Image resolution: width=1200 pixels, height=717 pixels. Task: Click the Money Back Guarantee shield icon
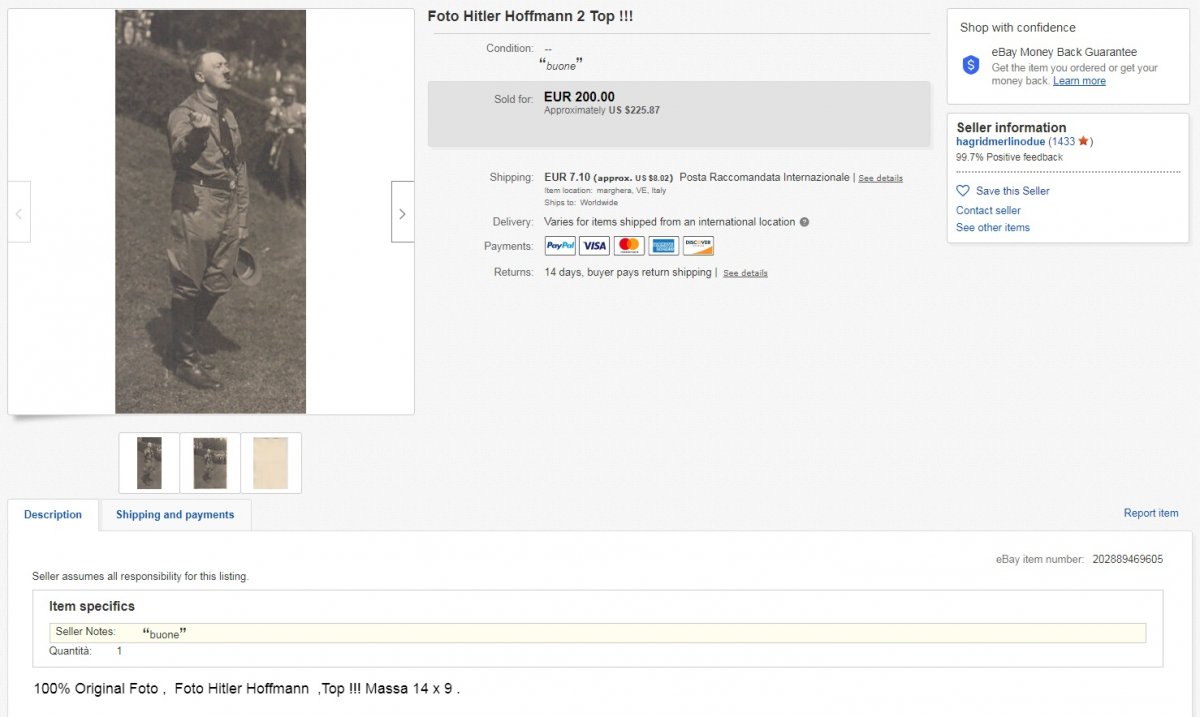pos(971,65)
